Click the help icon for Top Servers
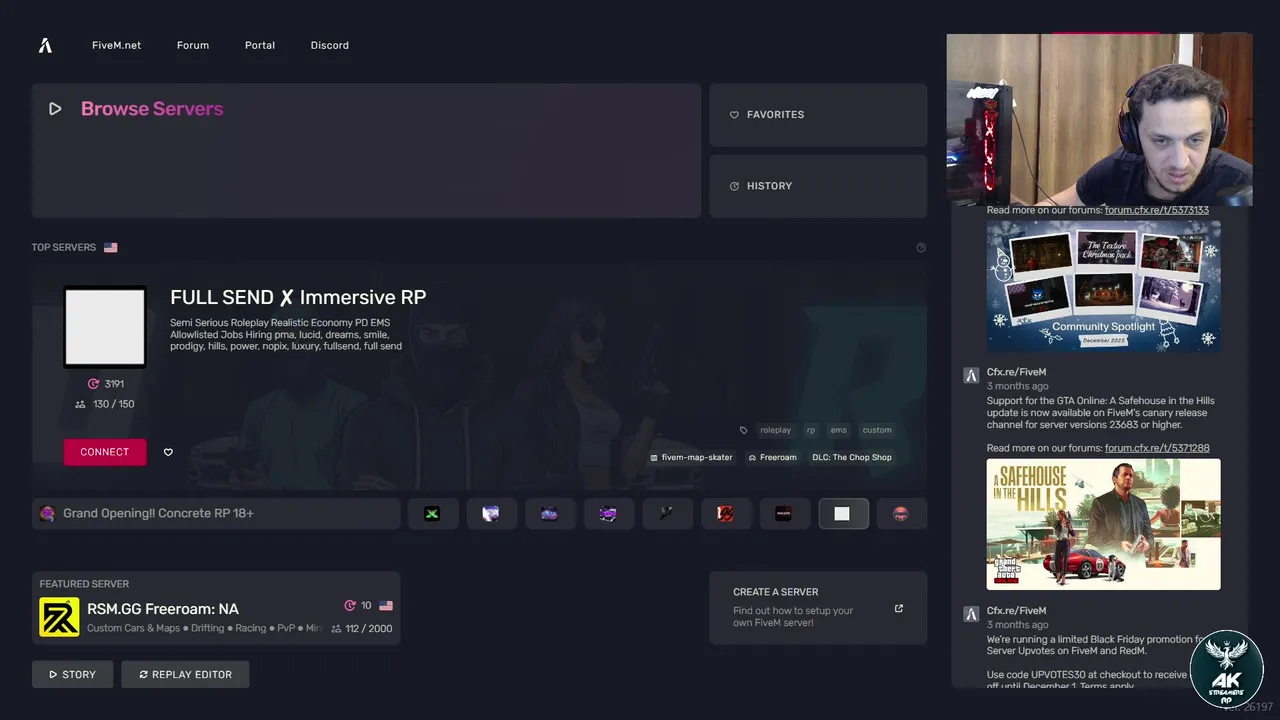The width and height of the screenshot is (1280, 720). (921, 247)
